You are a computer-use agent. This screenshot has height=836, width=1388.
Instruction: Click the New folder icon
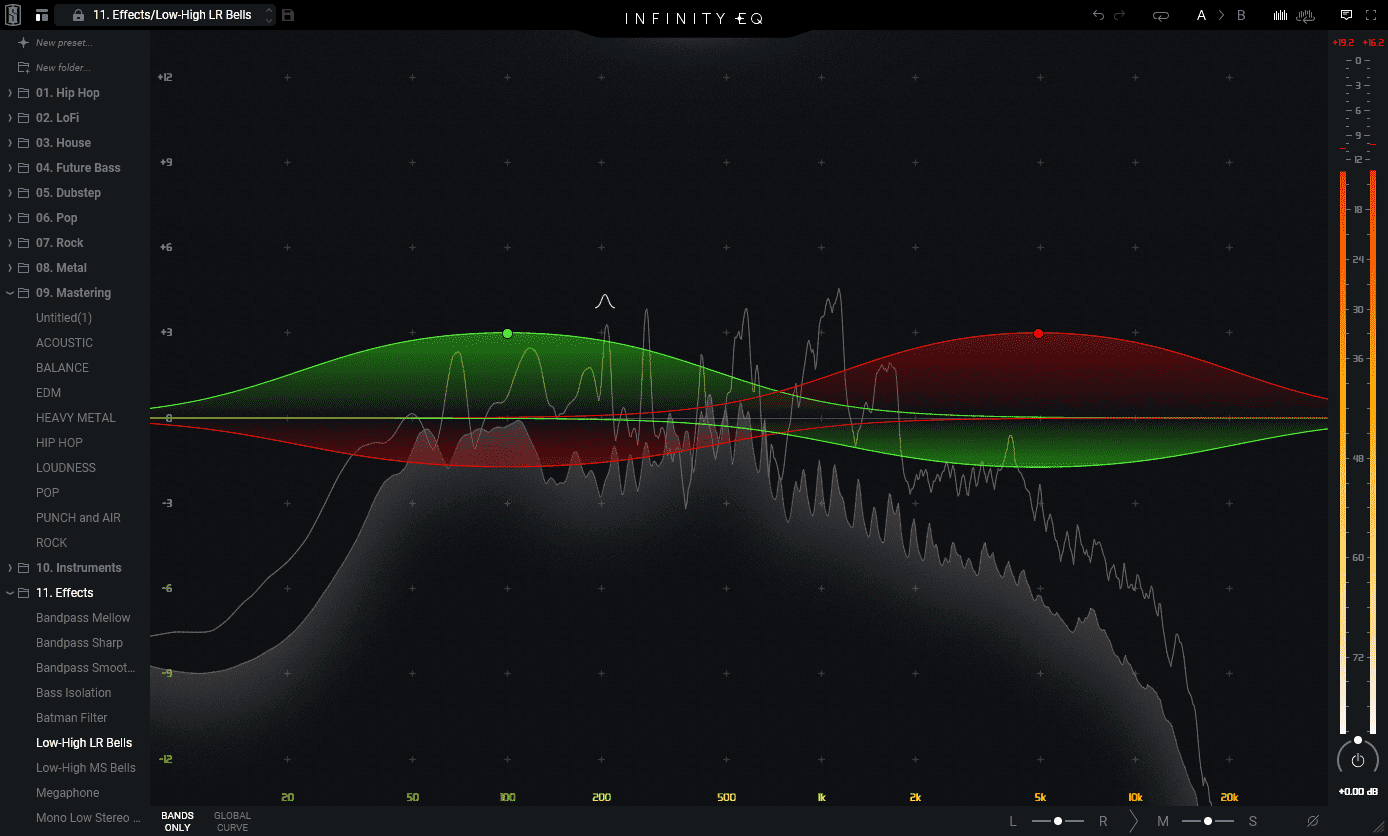click(x=23, y=68)
